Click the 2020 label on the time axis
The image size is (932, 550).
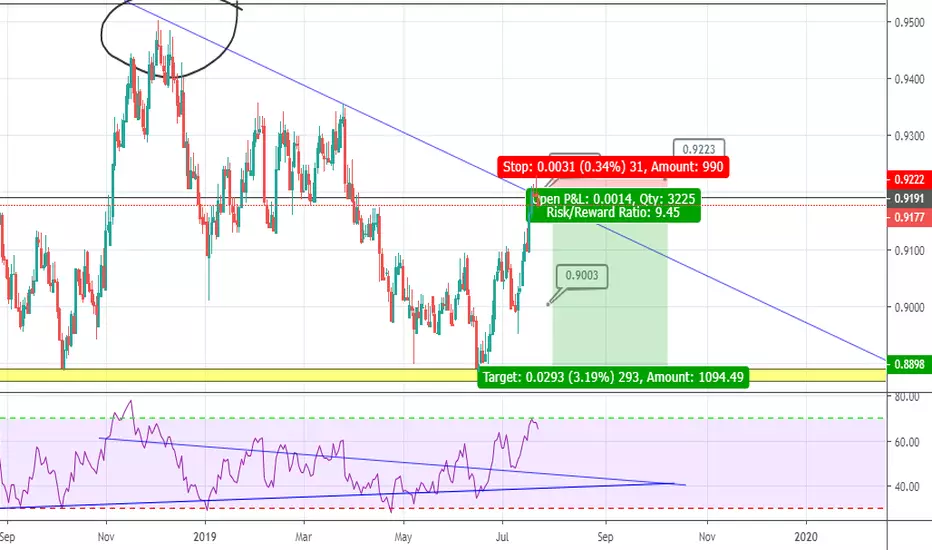[x=805, y=537]
